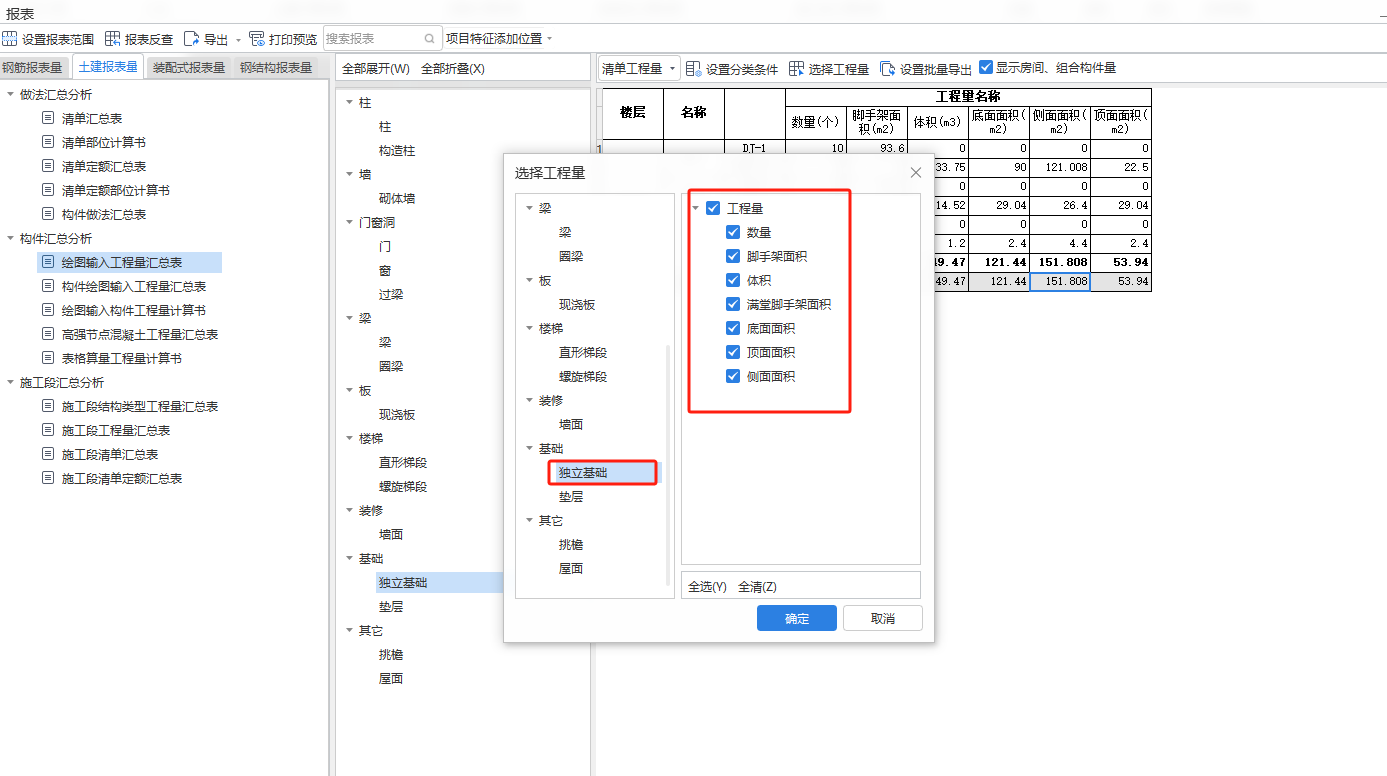1387x776 pixels.
Task: Click the document icon beside 绘图输入工程量汇总表
Action: [48, 262]
